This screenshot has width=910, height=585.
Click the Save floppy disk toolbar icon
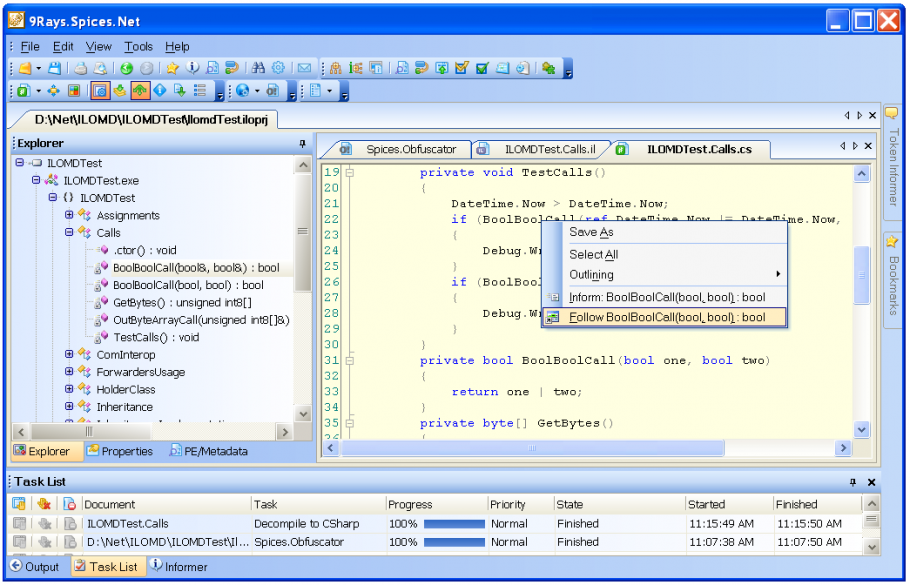55,68
